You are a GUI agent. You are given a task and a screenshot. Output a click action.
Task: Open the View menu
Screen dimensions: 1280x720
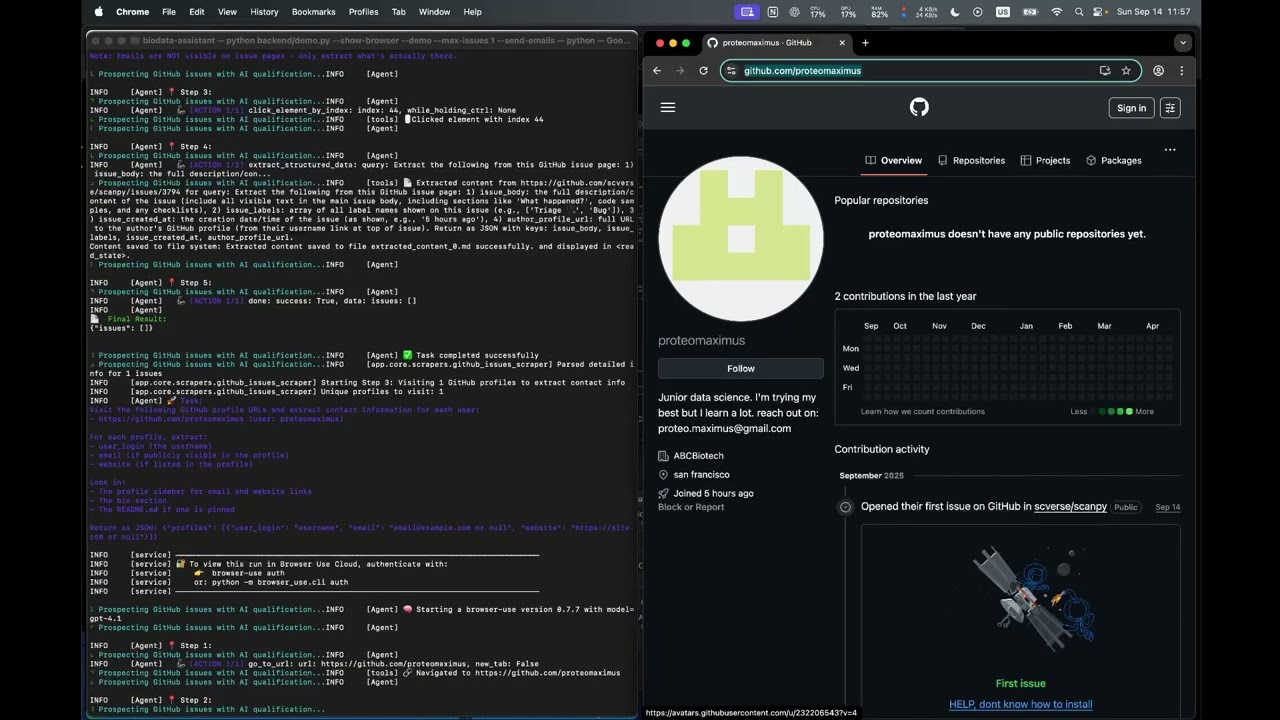click(x=227, y=12)
